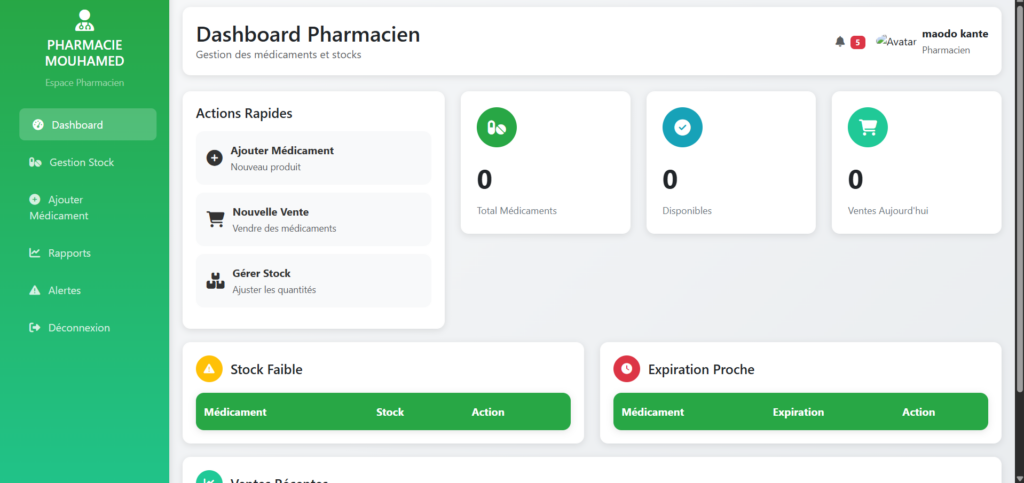Image resolution: width=1024 pixels, height=483 pixels.
Task: Open the Rapports sidebar item
Action: [69, 253]
